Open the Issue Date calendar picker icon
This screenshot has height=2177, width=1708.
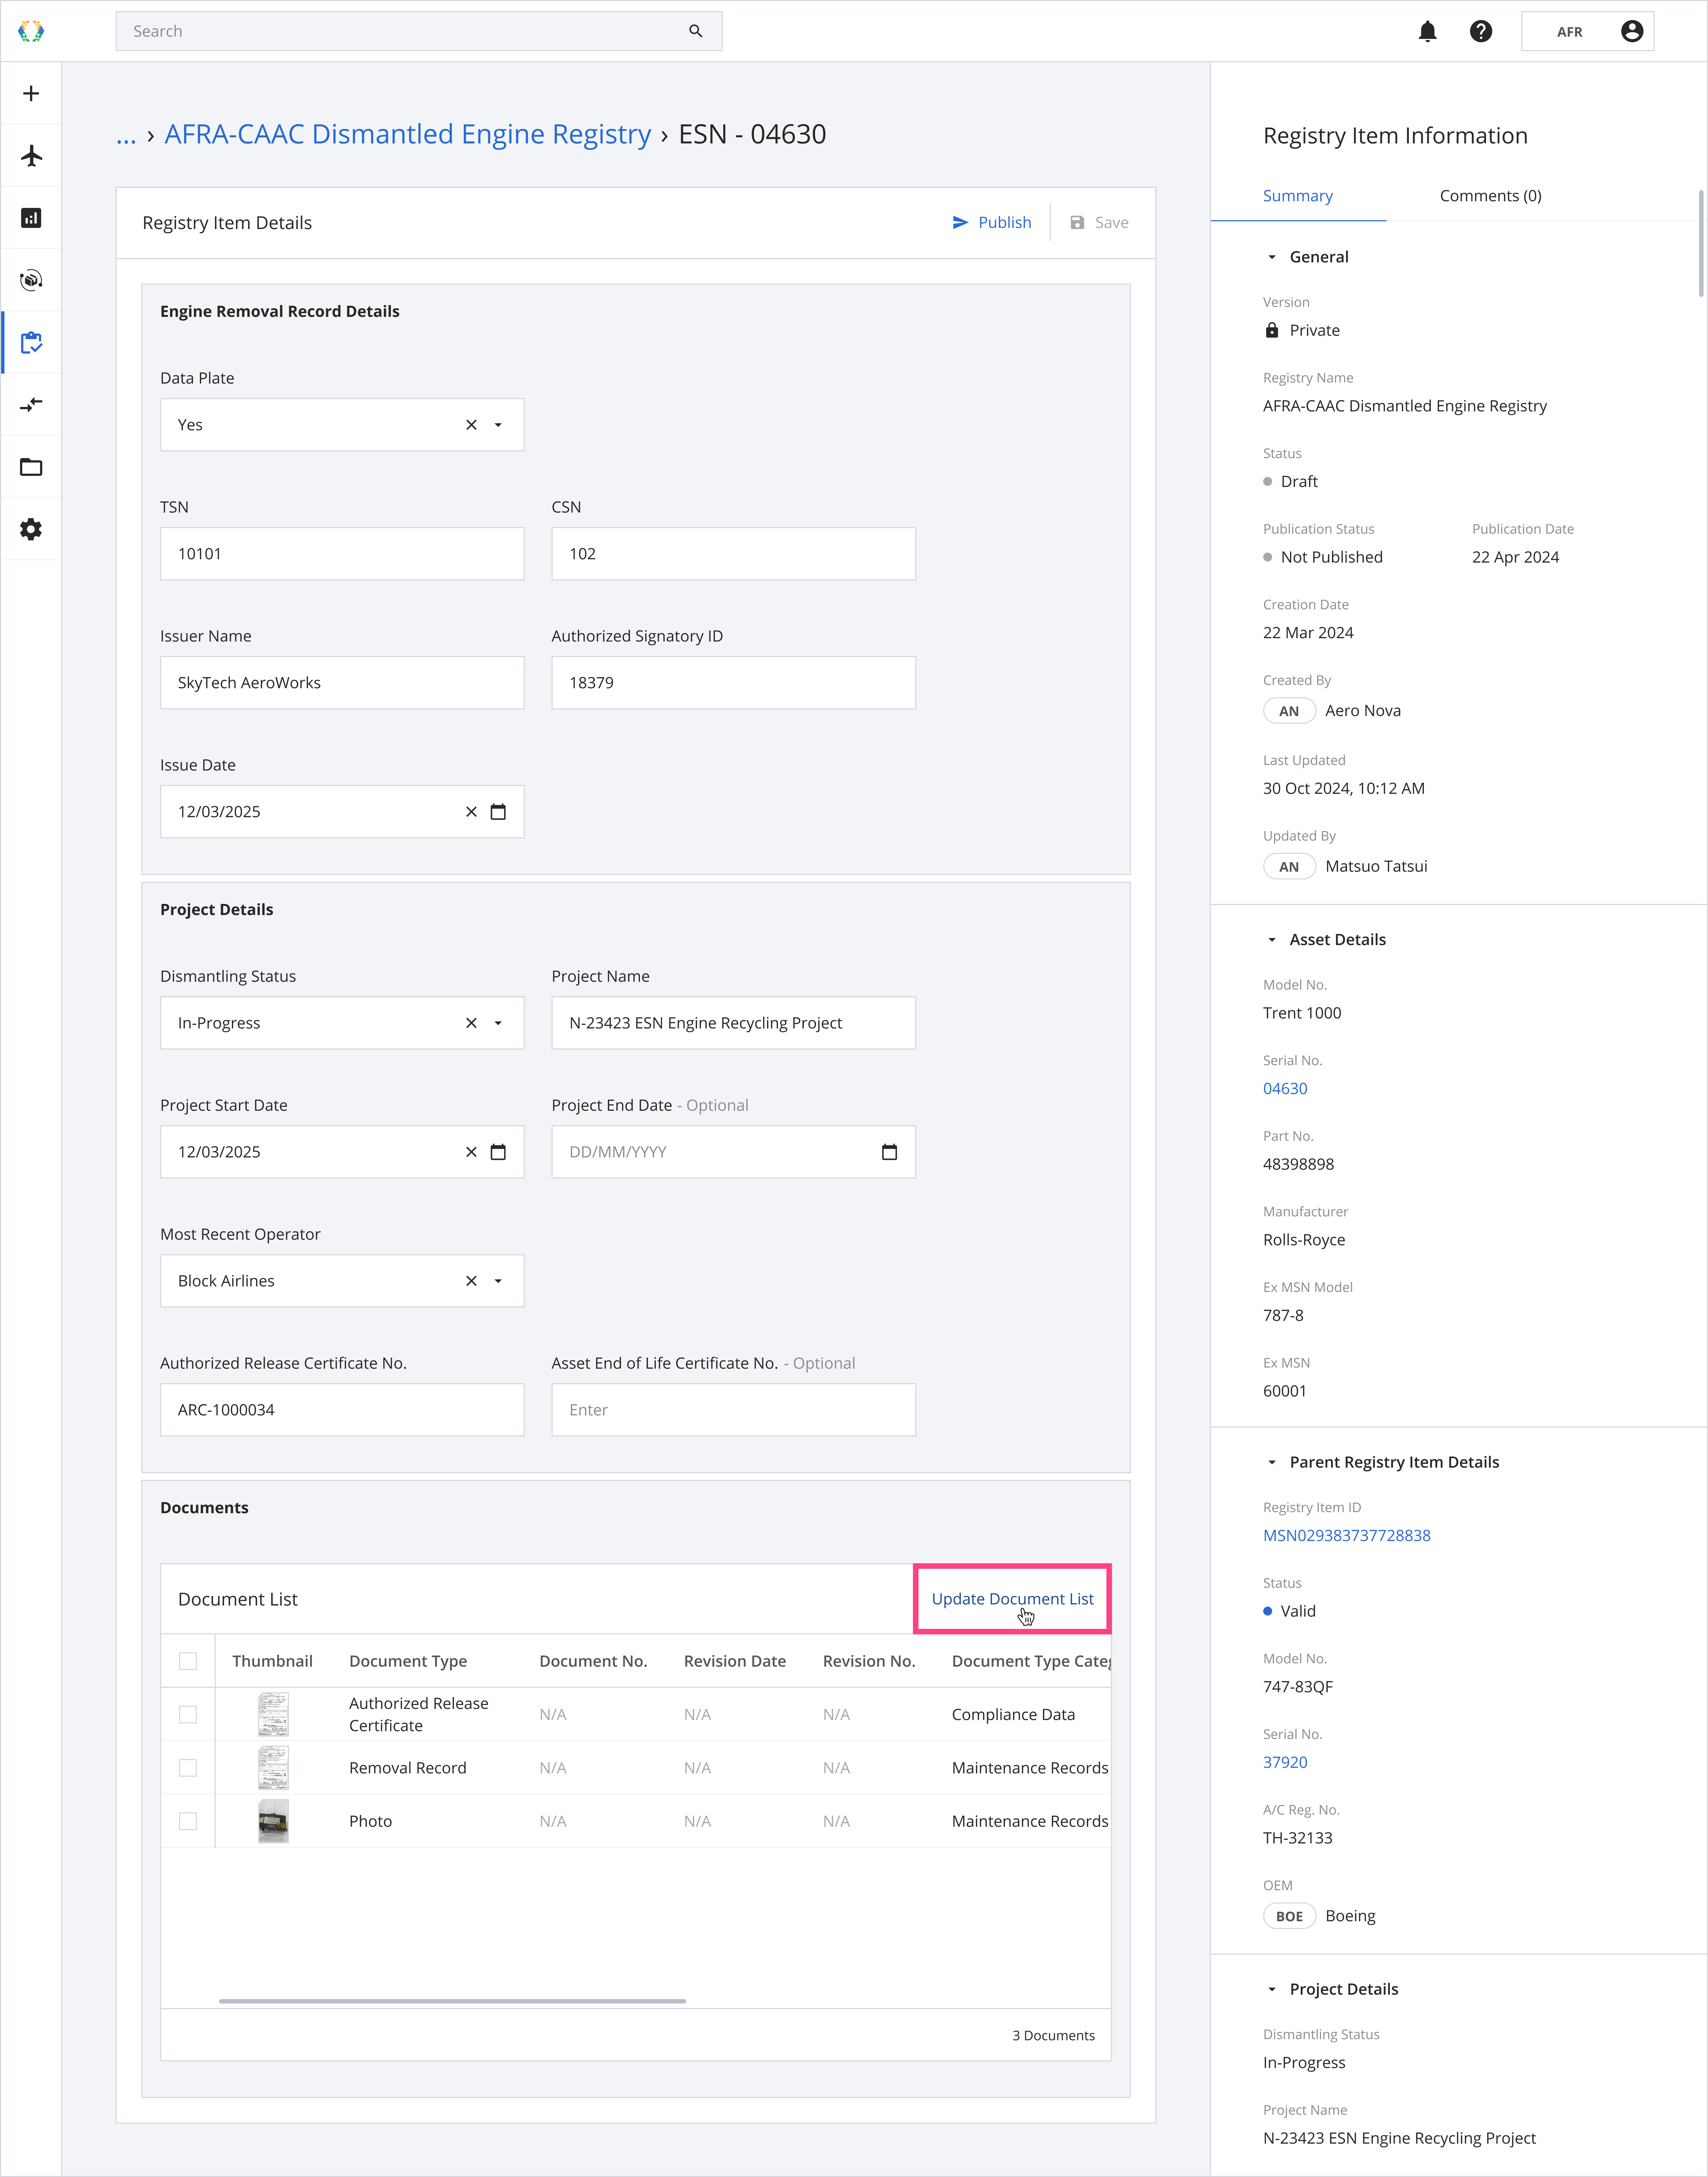(498, 812)
